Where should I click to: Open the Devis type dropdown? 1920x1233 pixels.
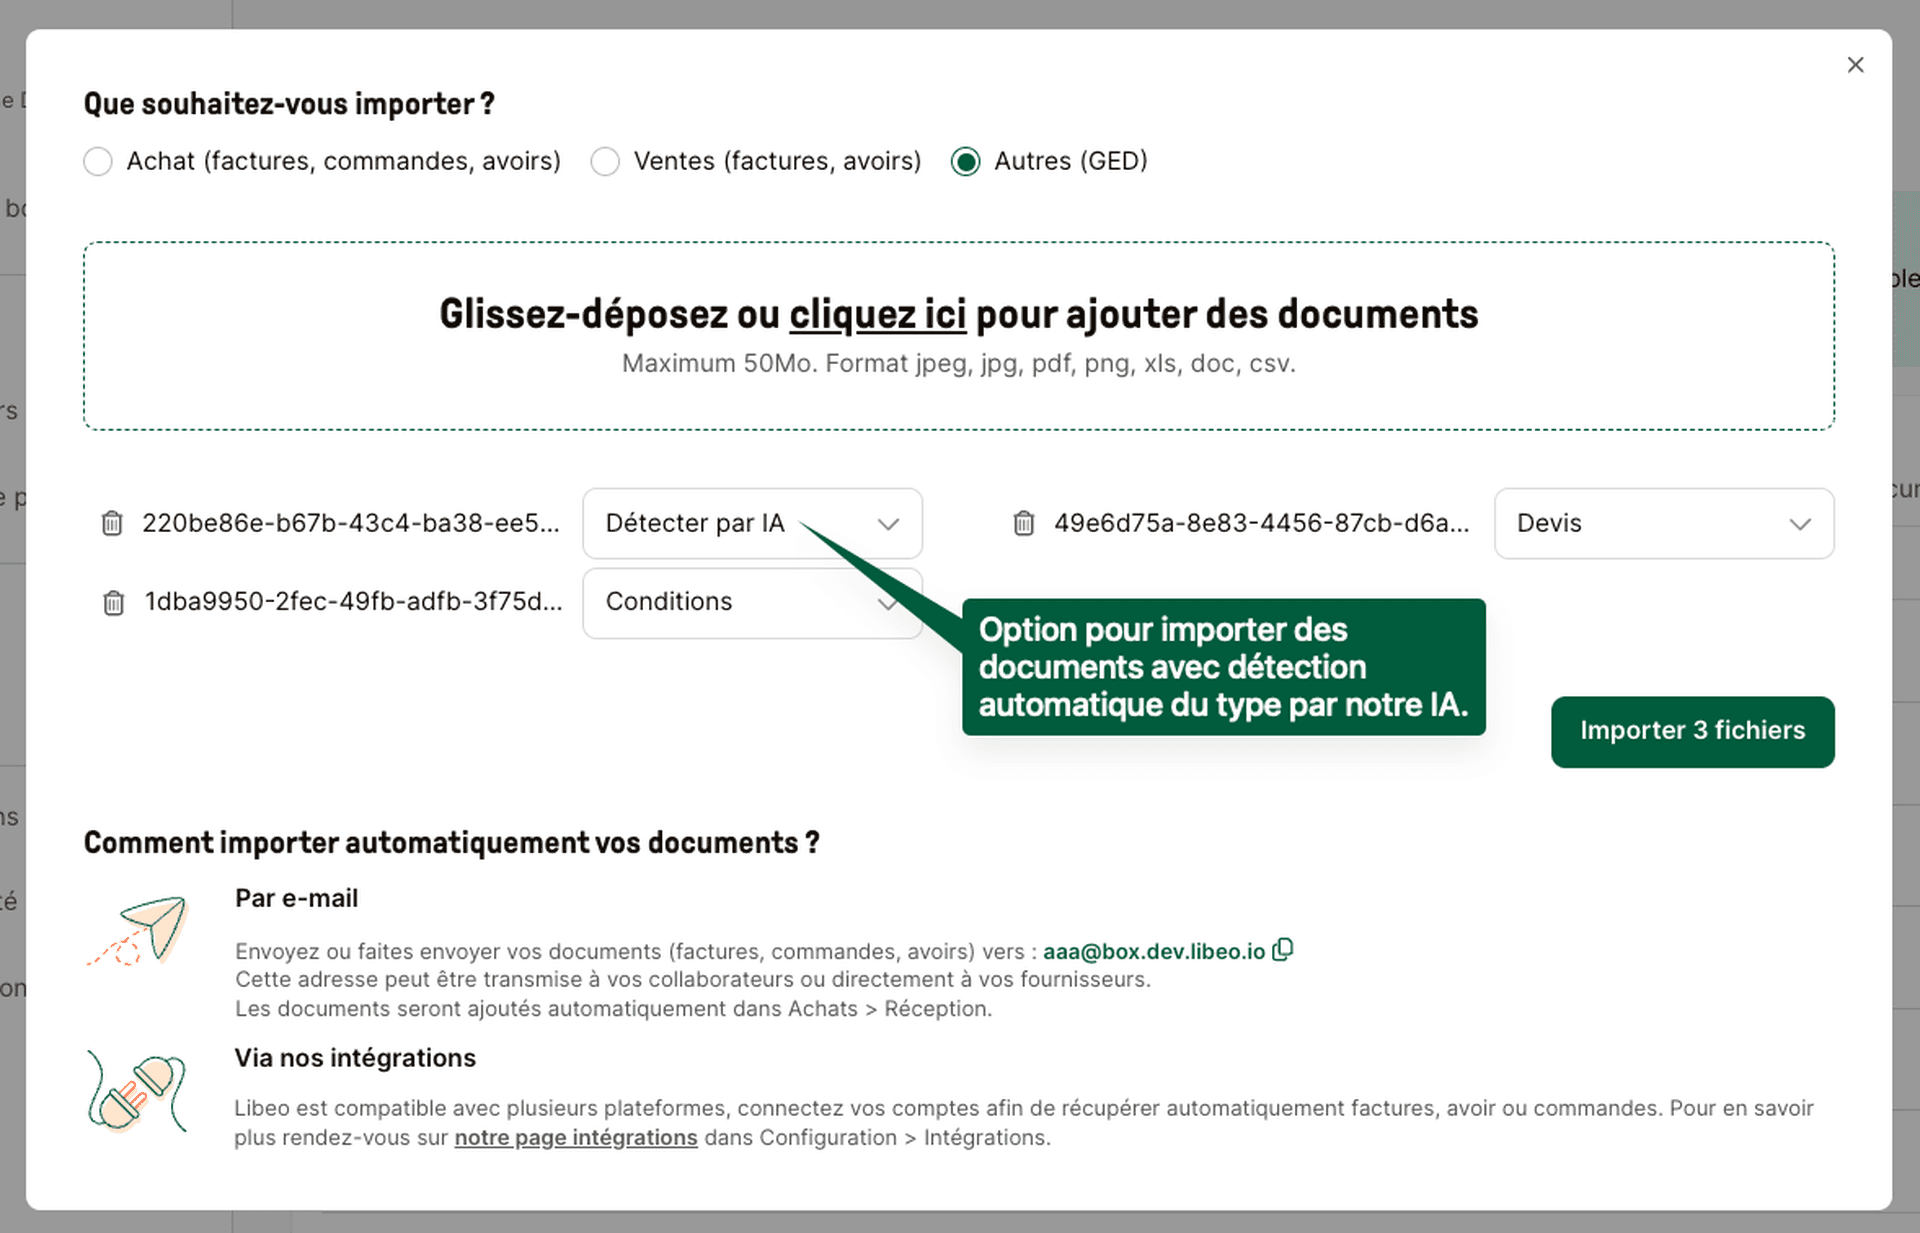pyautogui.click(x=1663, y=523)
